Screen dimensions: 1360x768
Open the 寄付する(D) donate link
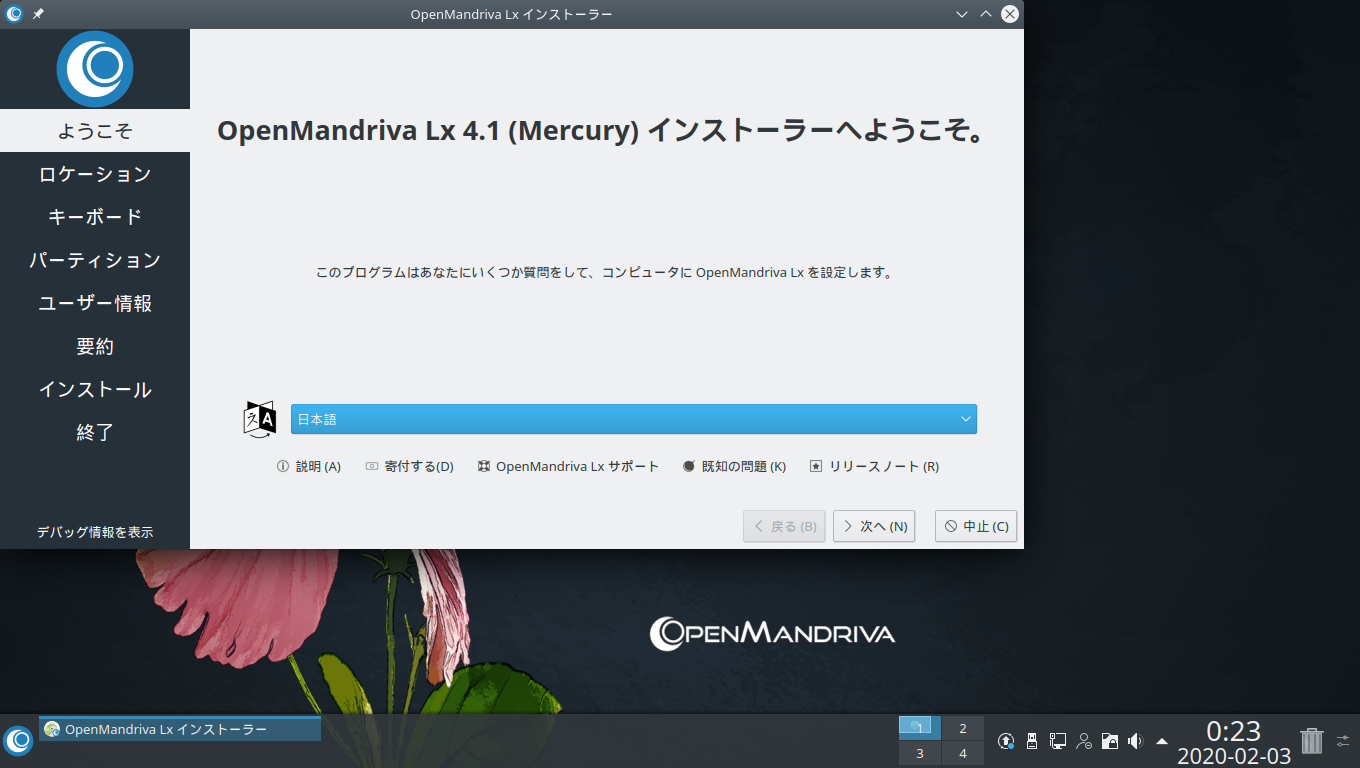[x=409, y=466]
